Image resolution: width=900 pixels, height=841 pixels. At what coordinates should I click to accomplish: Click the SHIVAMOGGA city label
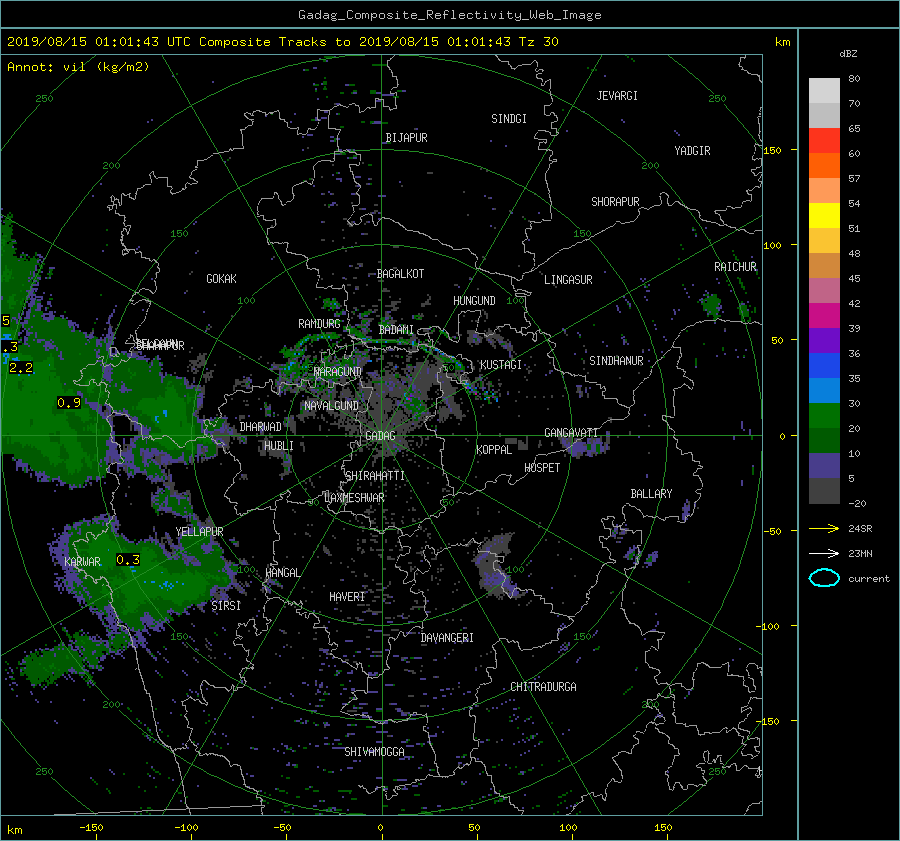pos(374,751)
